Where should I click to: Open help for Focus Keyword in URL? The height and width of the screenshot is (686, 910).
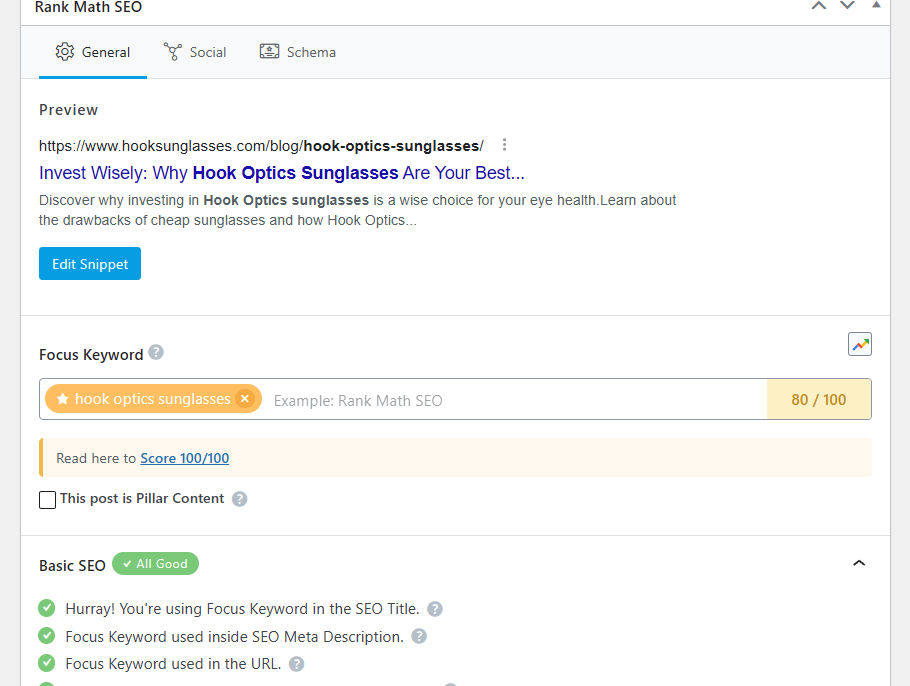coord(297,664)
